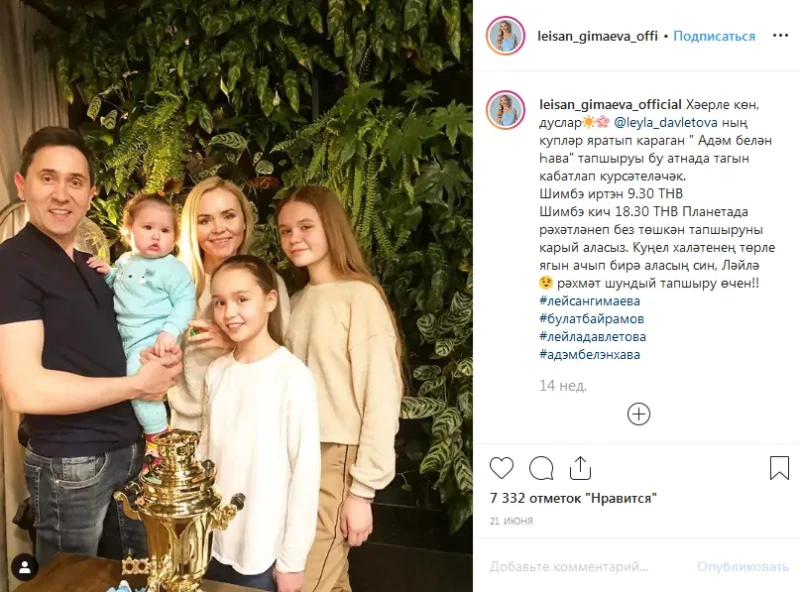Open comments with the speech bubble icon
Viewport: 800px width, 592px height.
click(x=541, y=468)
